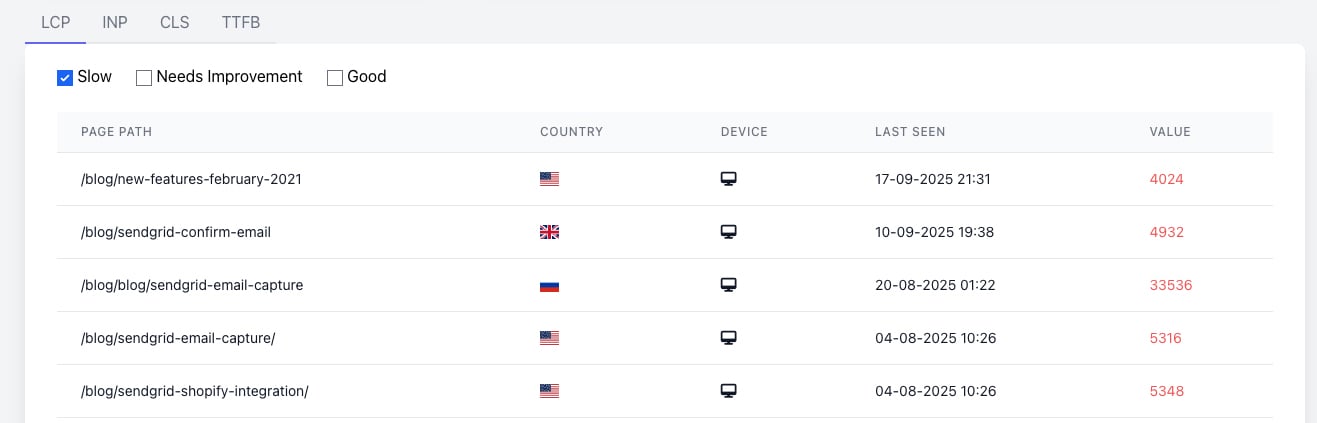Click the desktop device icon for new-features-february-2021

729,180
